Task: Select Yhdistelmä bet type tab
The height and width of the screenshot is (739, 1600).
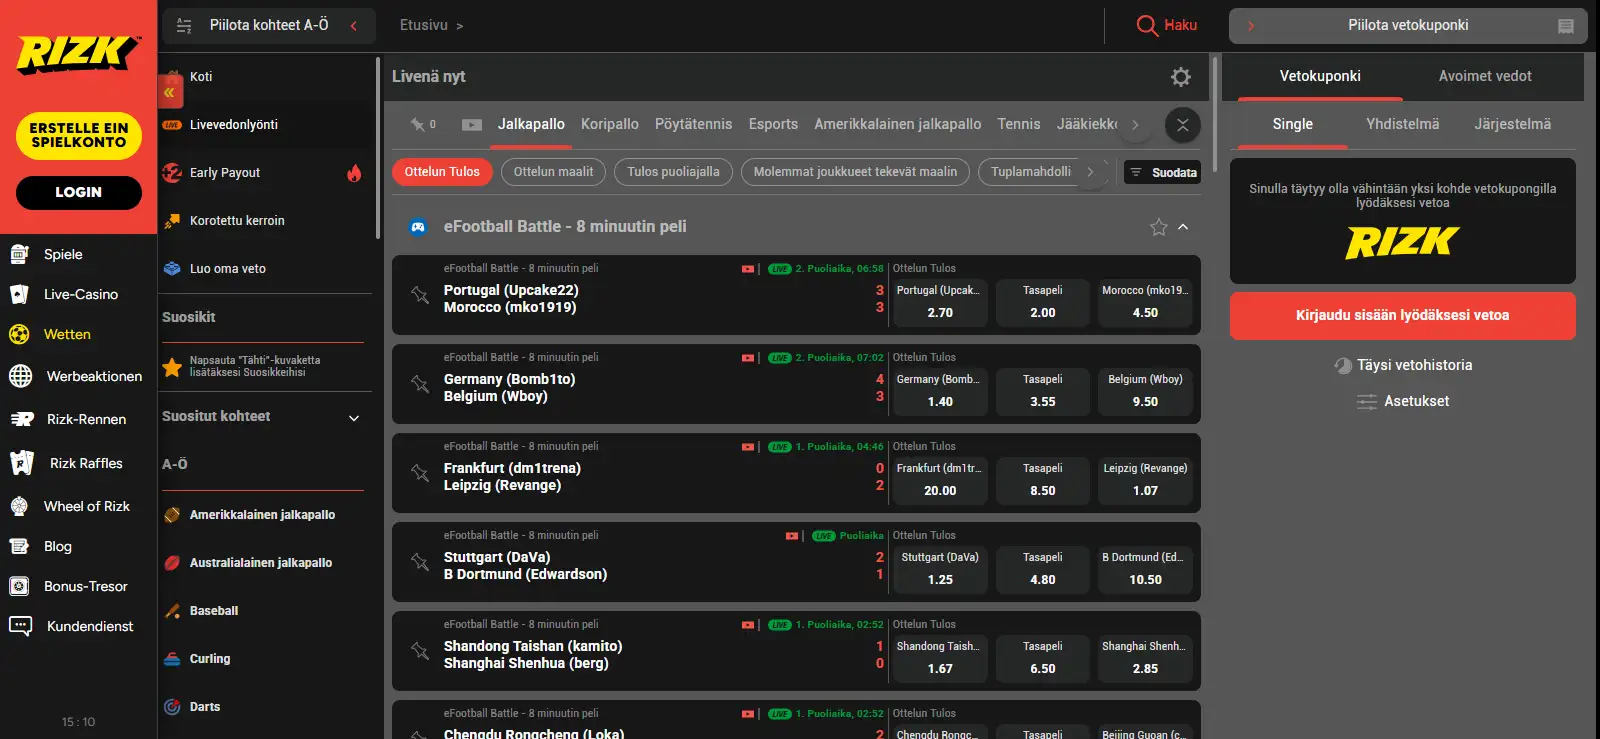Action: click(x=1402, y=124)
